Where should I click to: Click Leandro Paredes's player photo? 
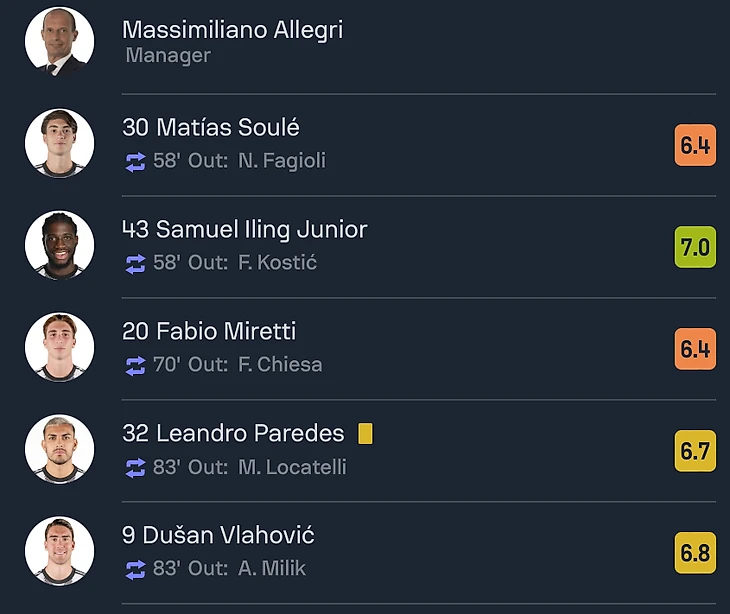click(x=59, y=450)
